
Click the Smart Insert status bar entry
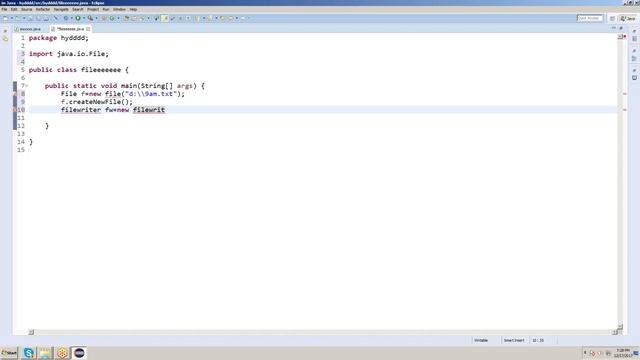513,340
